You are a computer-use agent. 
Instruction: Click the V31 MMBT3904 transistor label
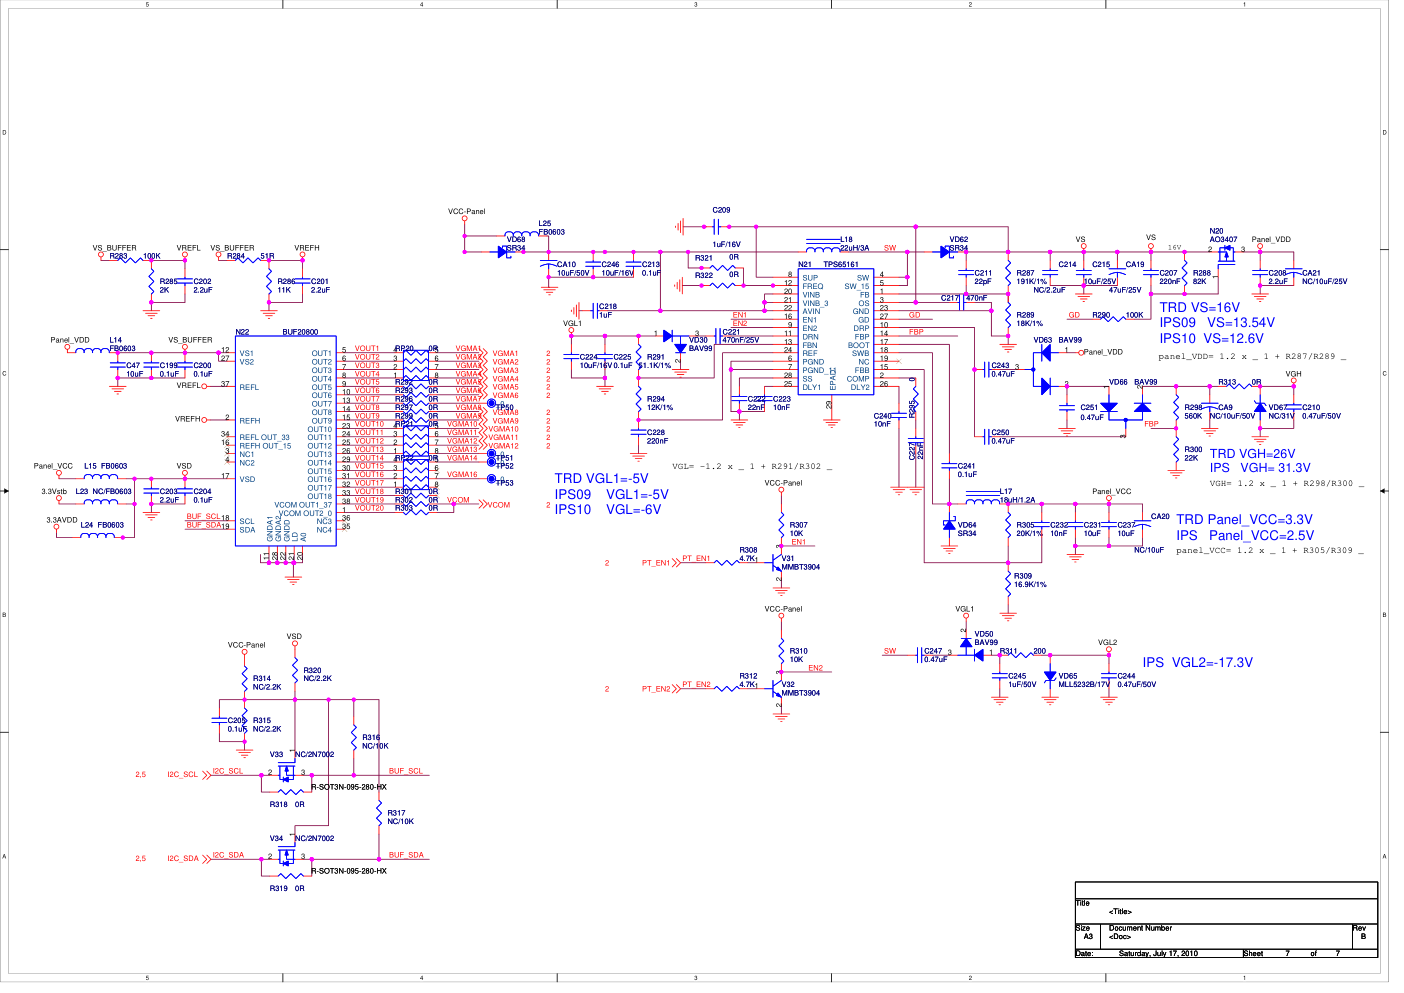pyautogui.click(x=800, y=563)
